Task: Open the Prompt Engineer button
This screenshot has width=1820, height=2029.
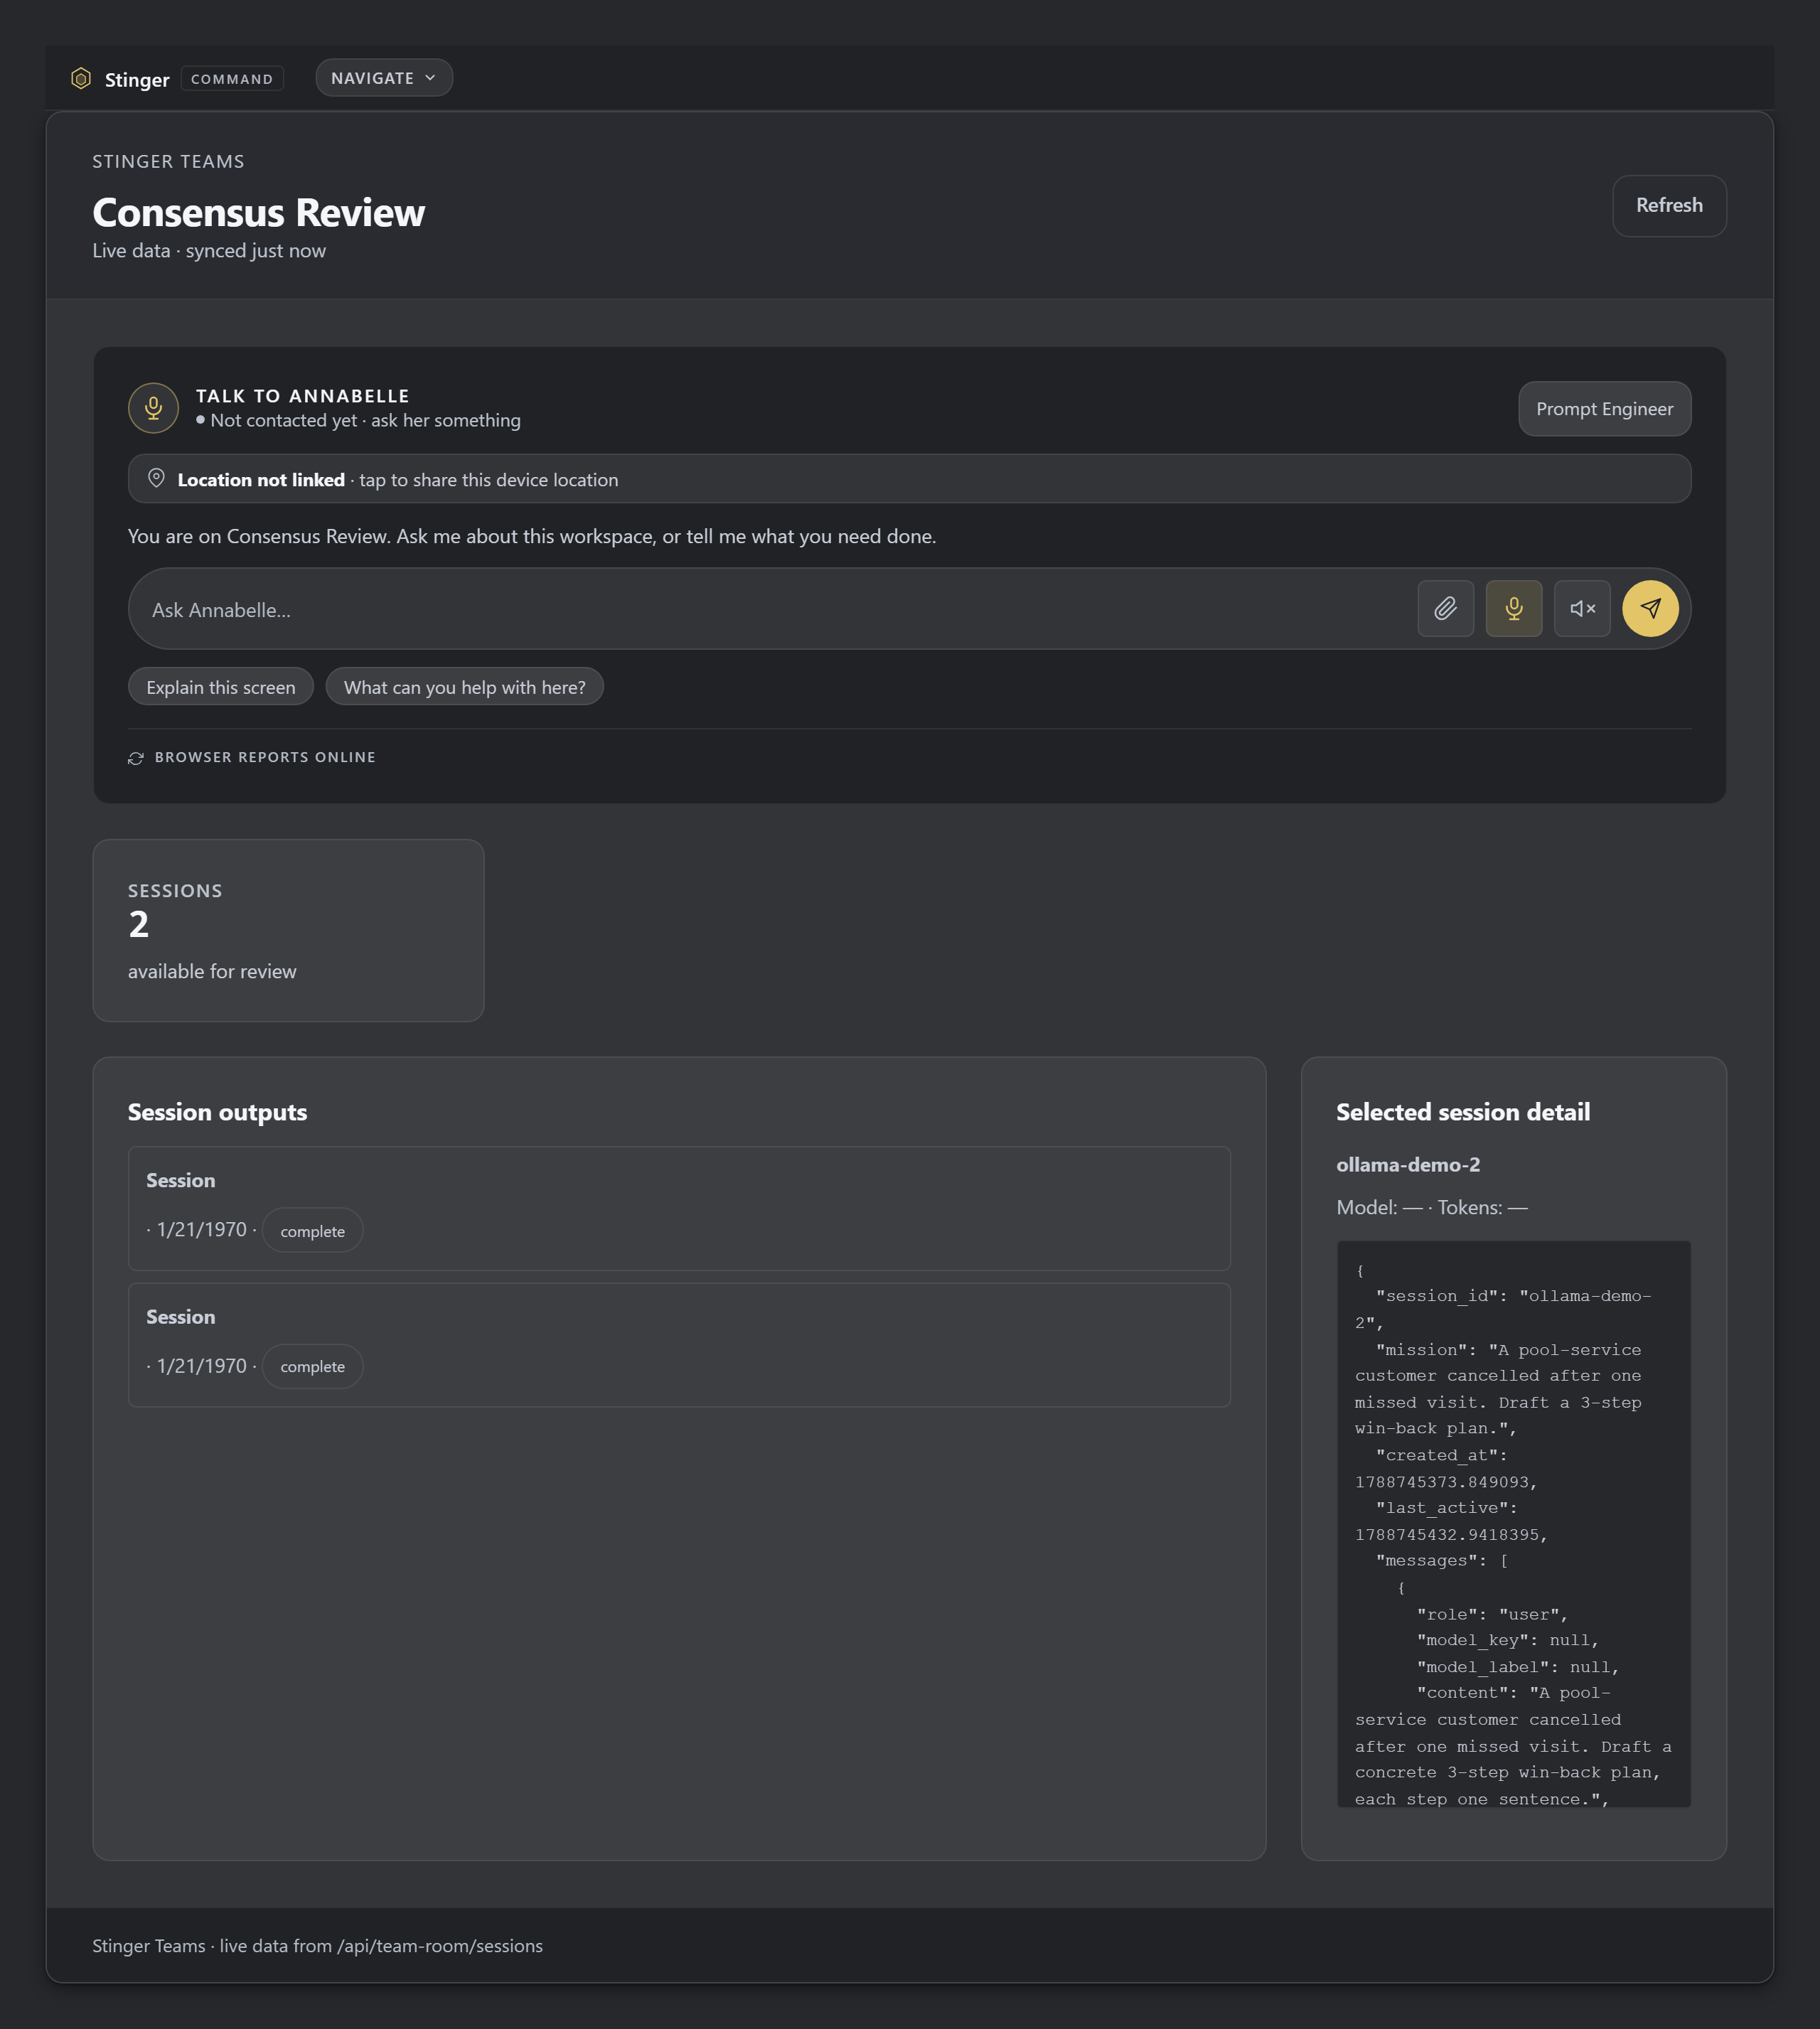Action: click(x=1604, y=408)
